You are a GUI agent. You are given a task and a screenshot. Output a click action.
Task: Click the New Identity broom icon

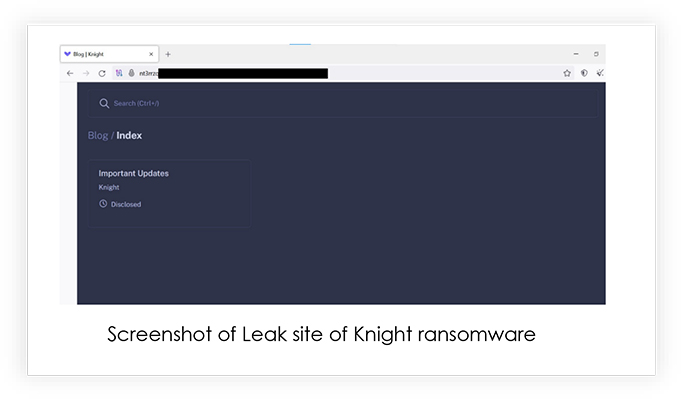600,73
